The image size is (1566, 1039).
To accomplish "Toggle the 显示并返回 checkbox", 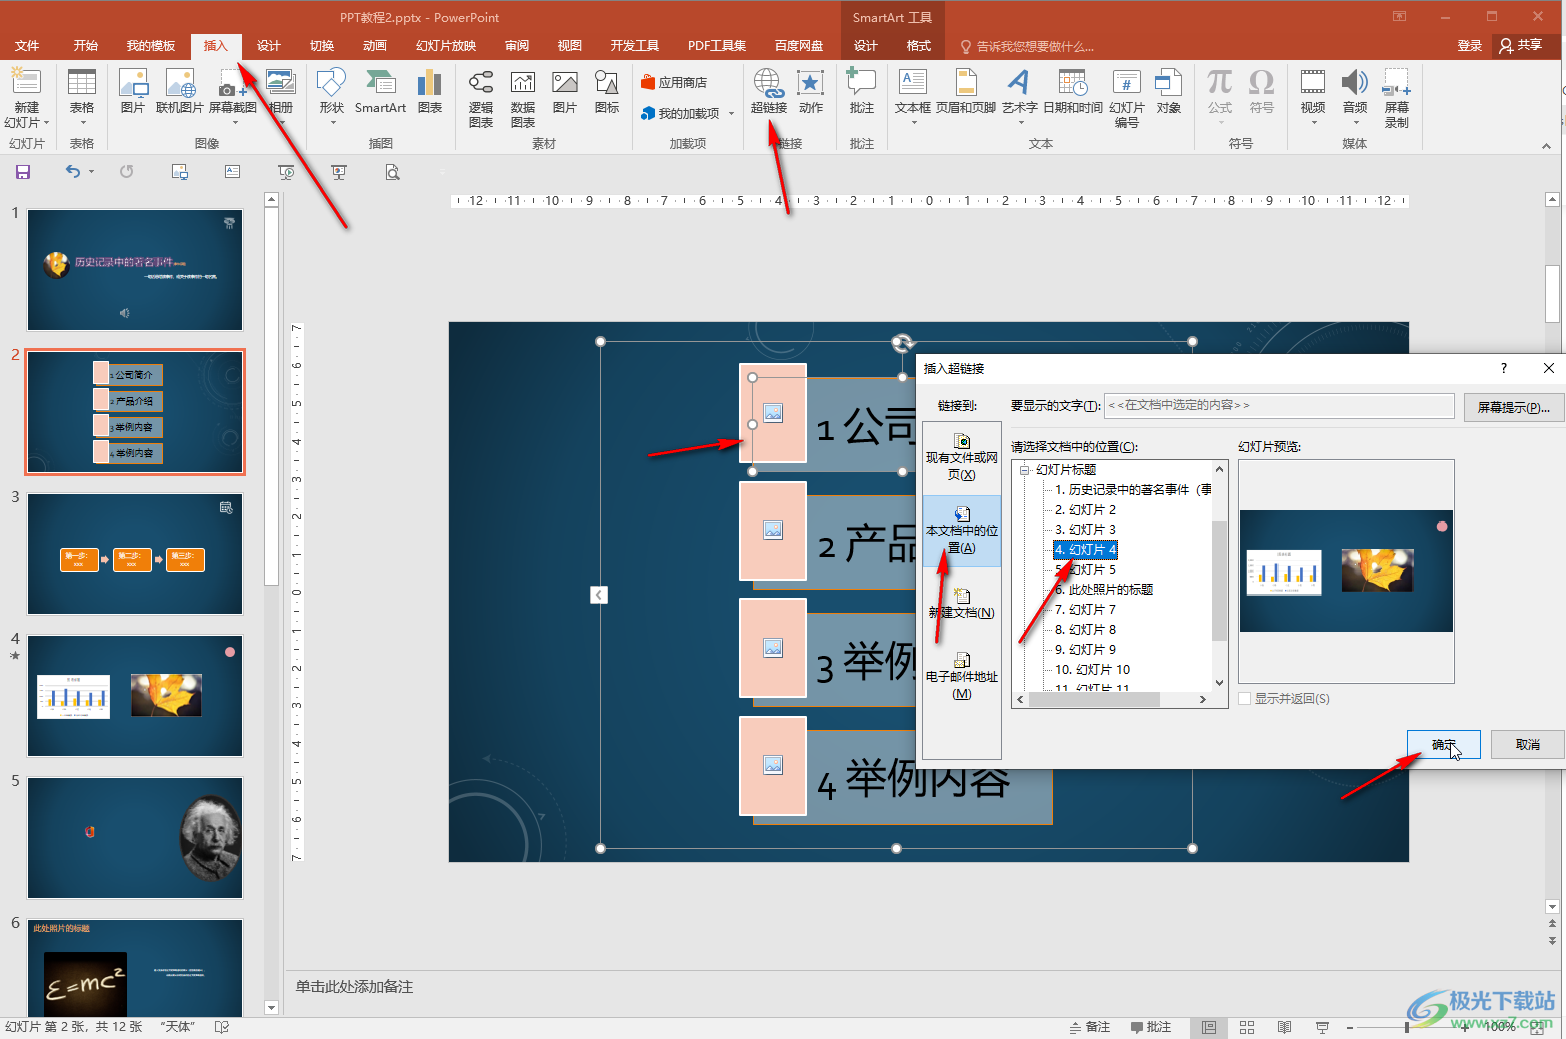I will pos(1245,699).
